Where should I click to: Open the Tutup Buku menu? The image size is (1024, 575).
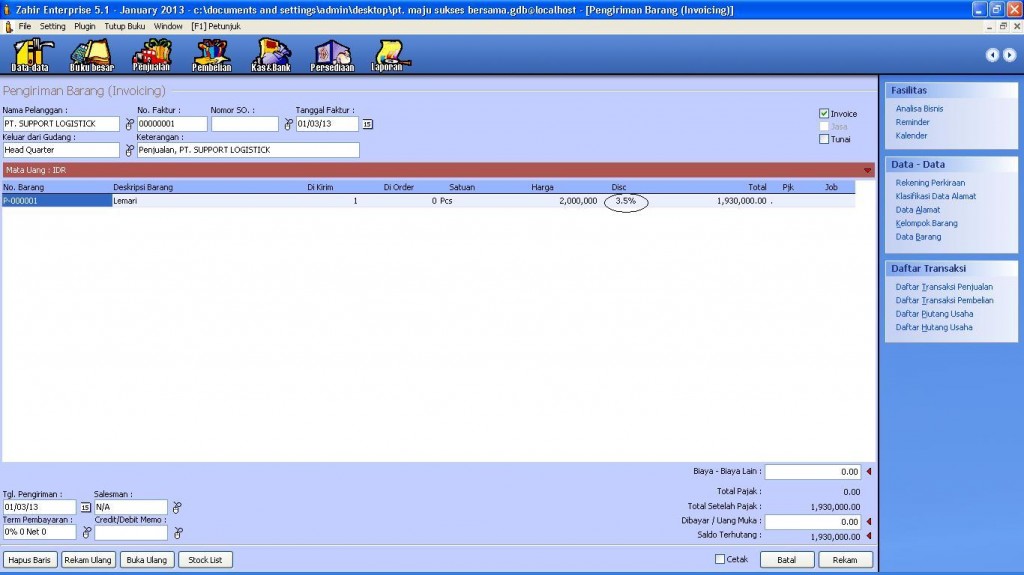pos(125,25)
